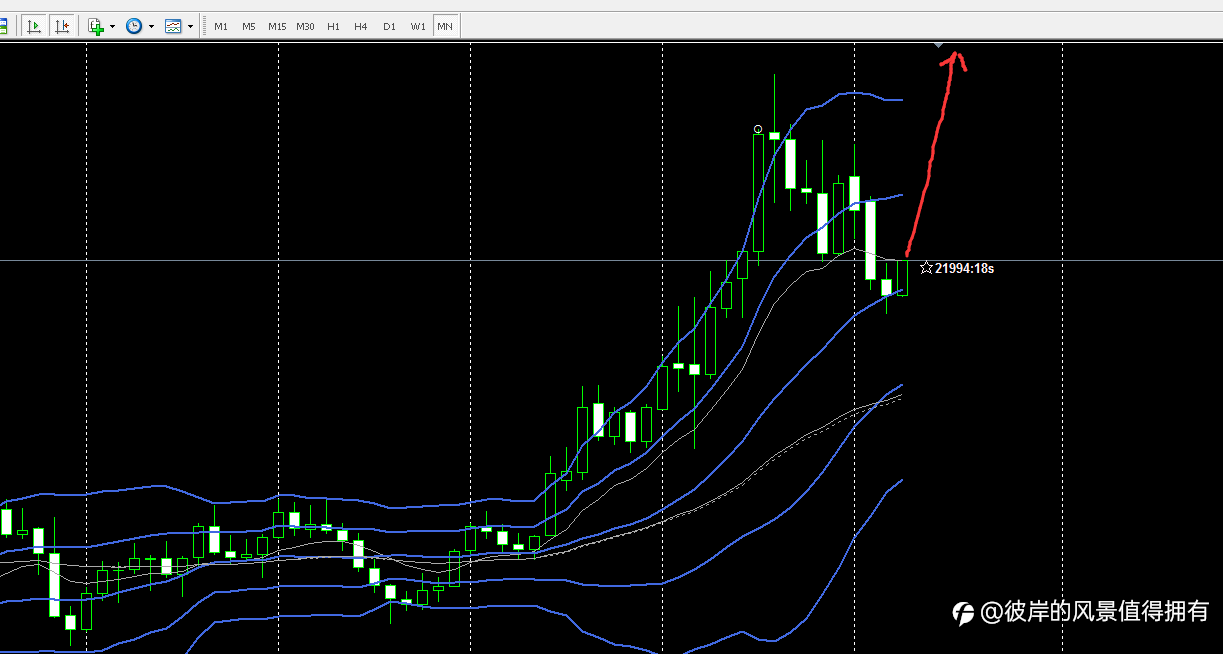This screenshot has width=1223, height=654.
Task: Click the 21994 current price label
Action: tap(964, 268)
